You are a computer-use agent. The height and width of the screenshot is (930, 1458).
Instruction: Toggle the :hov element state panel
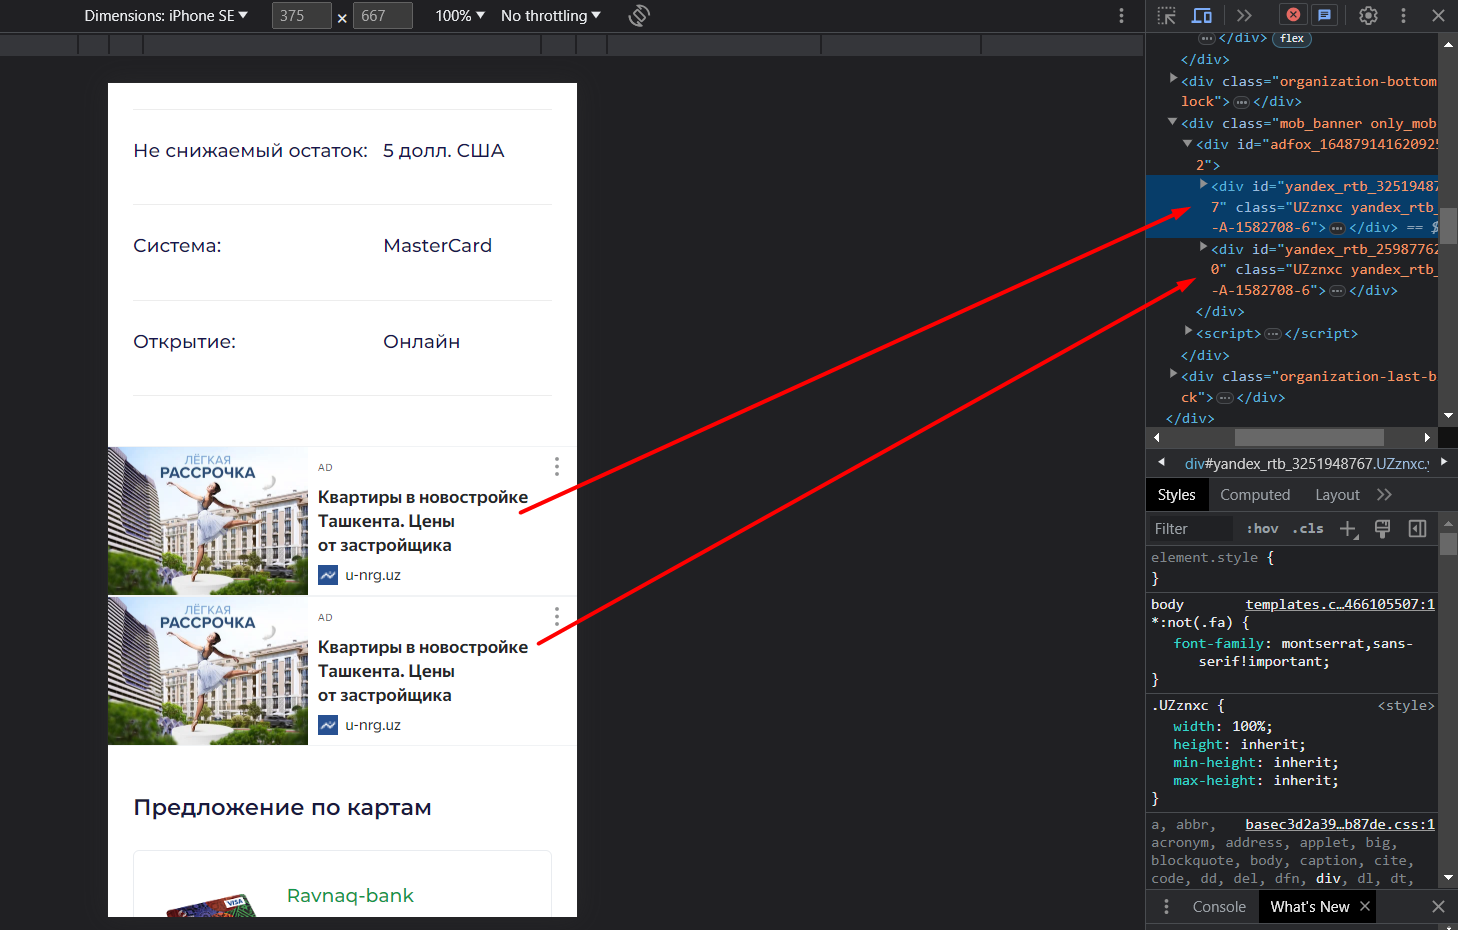coord(1262,528)
